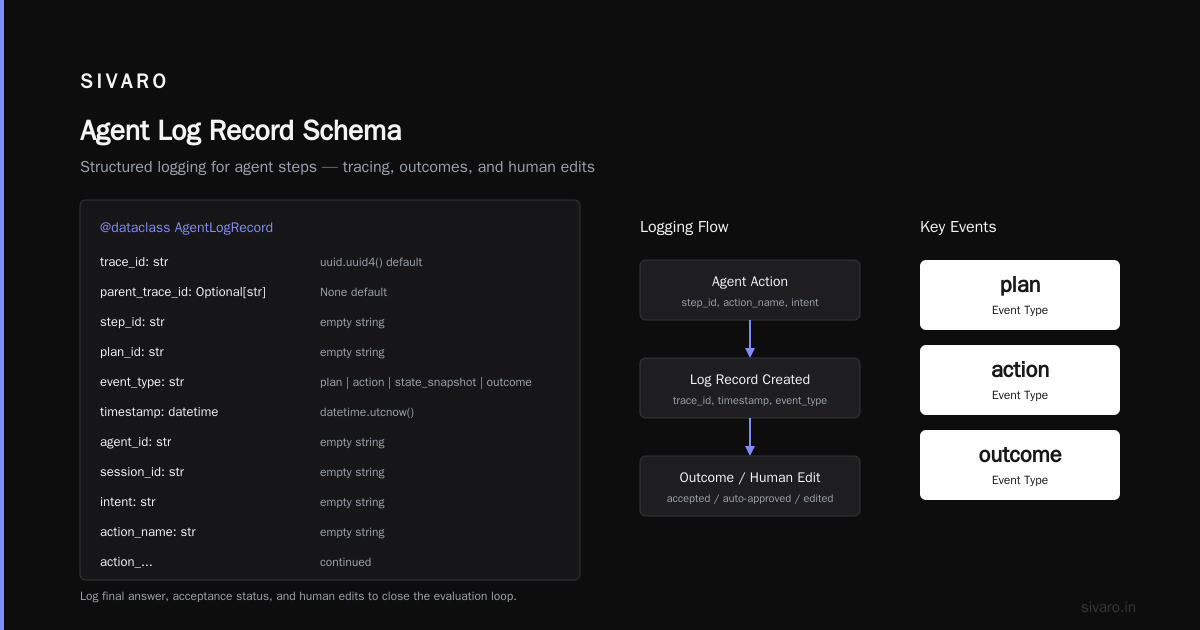The image size is (1200, 630).
Task: Click the structured logging subtitle text
Action: tap(337, 167)
